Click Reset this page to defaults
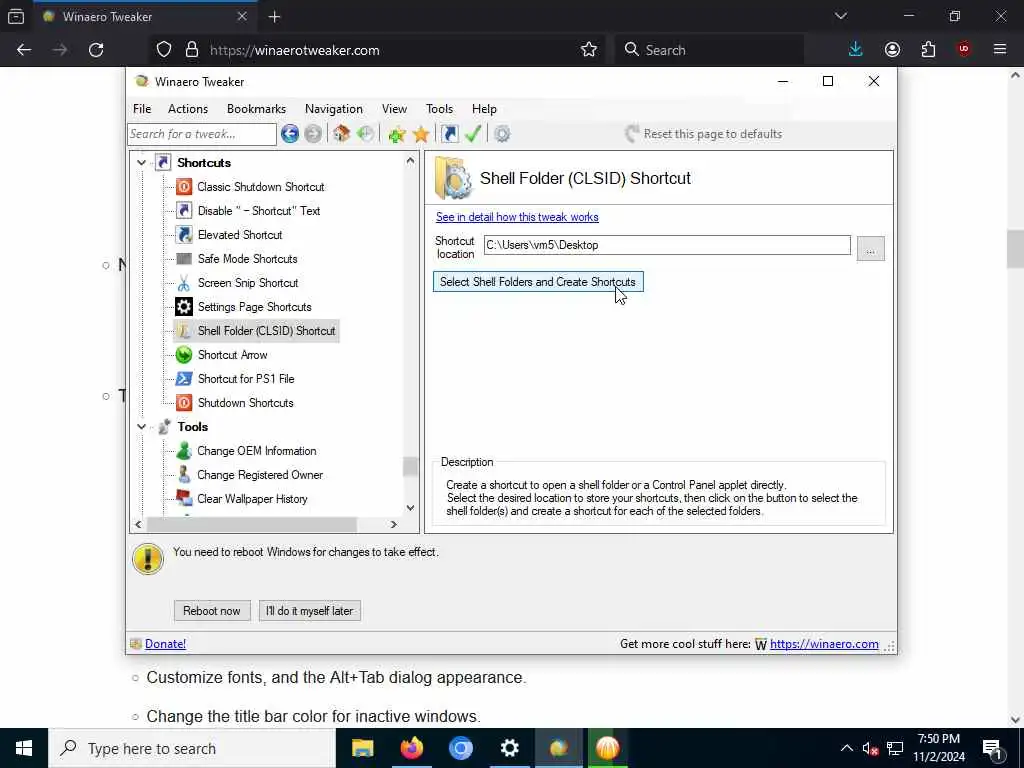The height and width of the screenshot is (768, 1024). [x=703, y=134]
